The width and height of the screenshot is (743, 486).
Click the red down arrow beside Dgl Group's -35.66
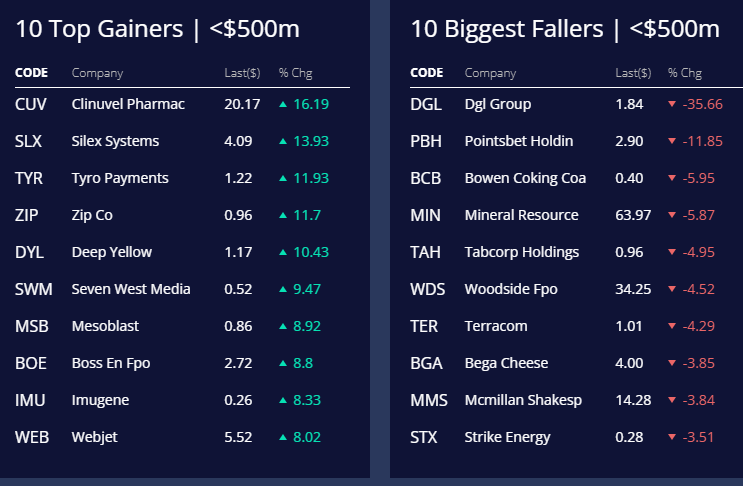(671, 104)
